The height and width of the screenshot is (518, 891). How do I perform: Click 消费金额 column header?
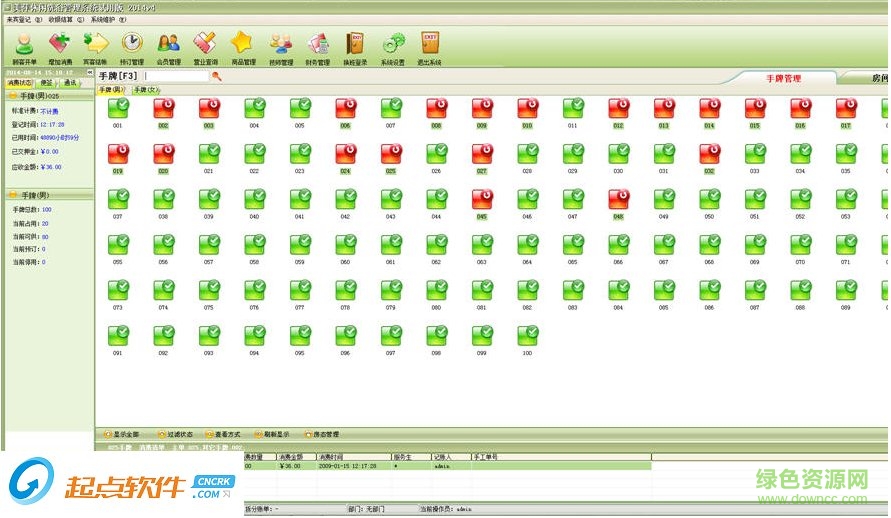[x=295, y=457]
